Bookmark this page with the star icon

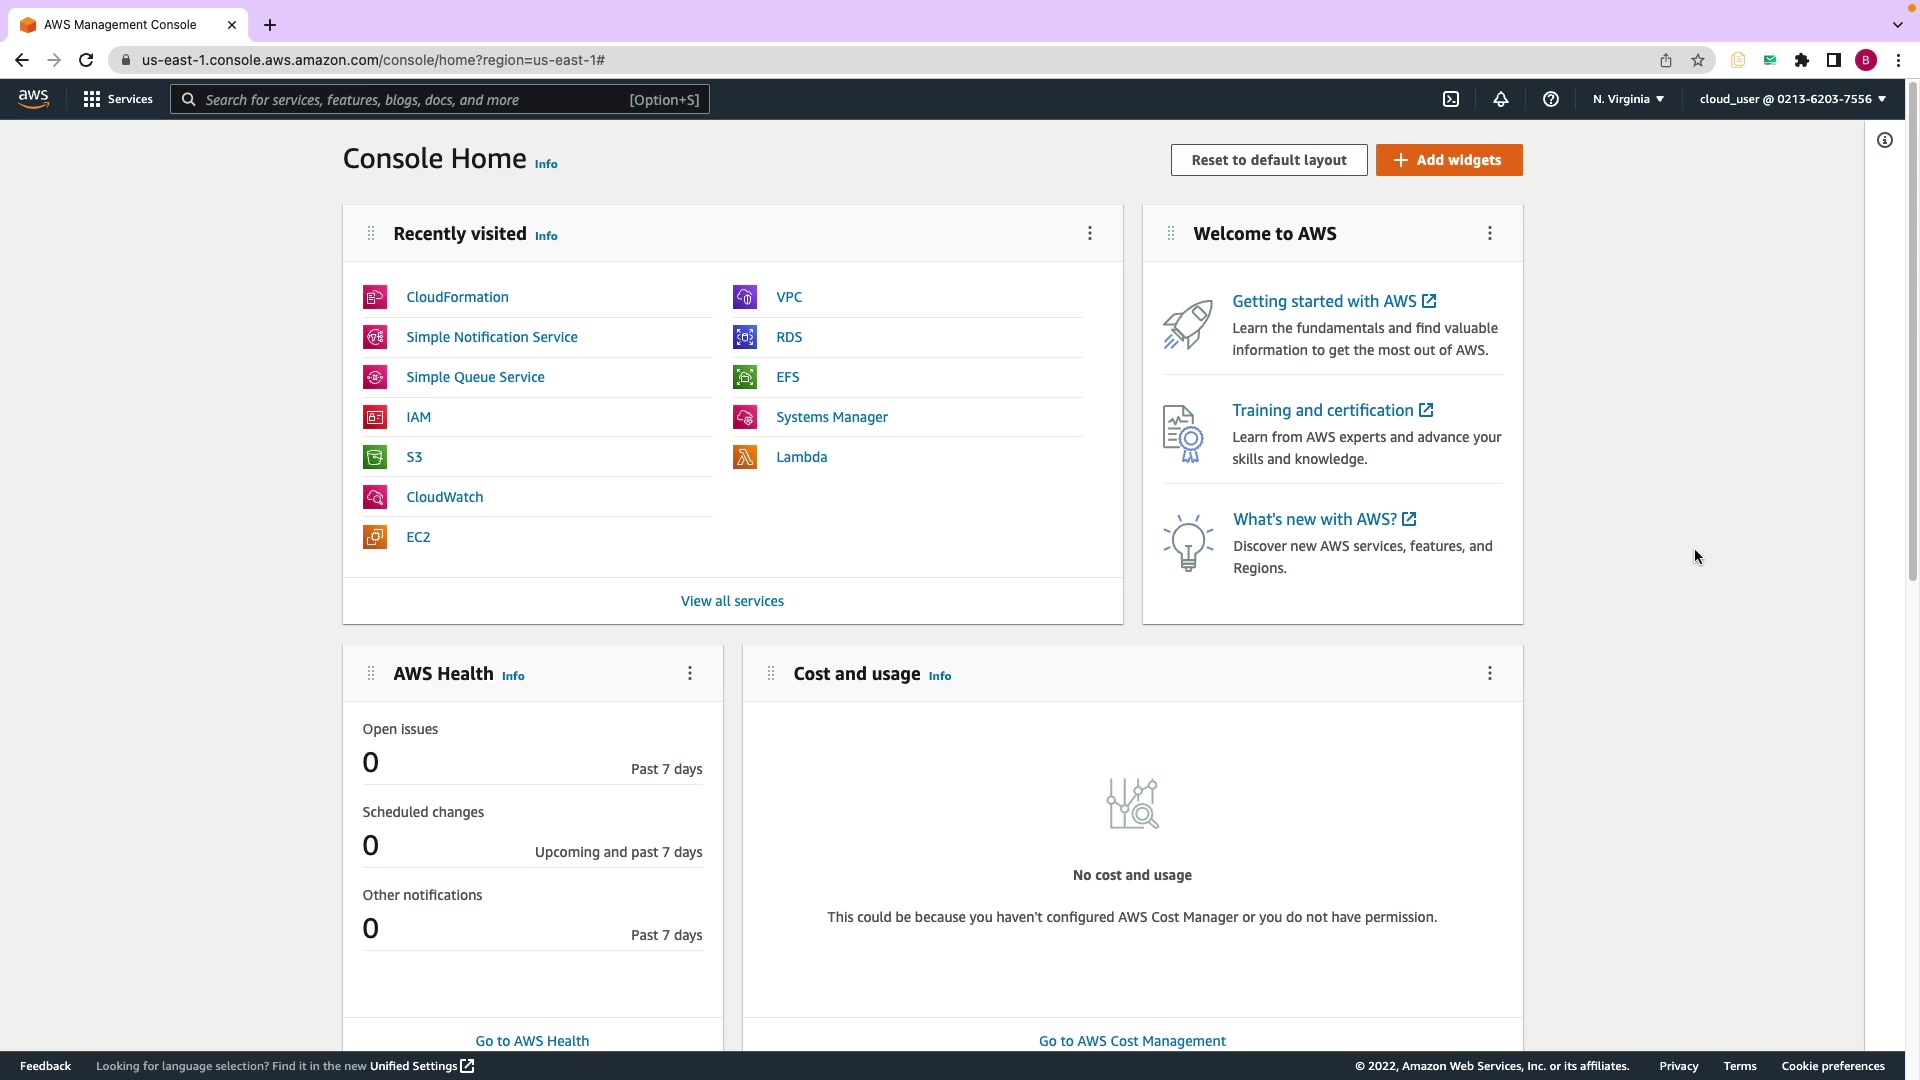click(1698, 60)
